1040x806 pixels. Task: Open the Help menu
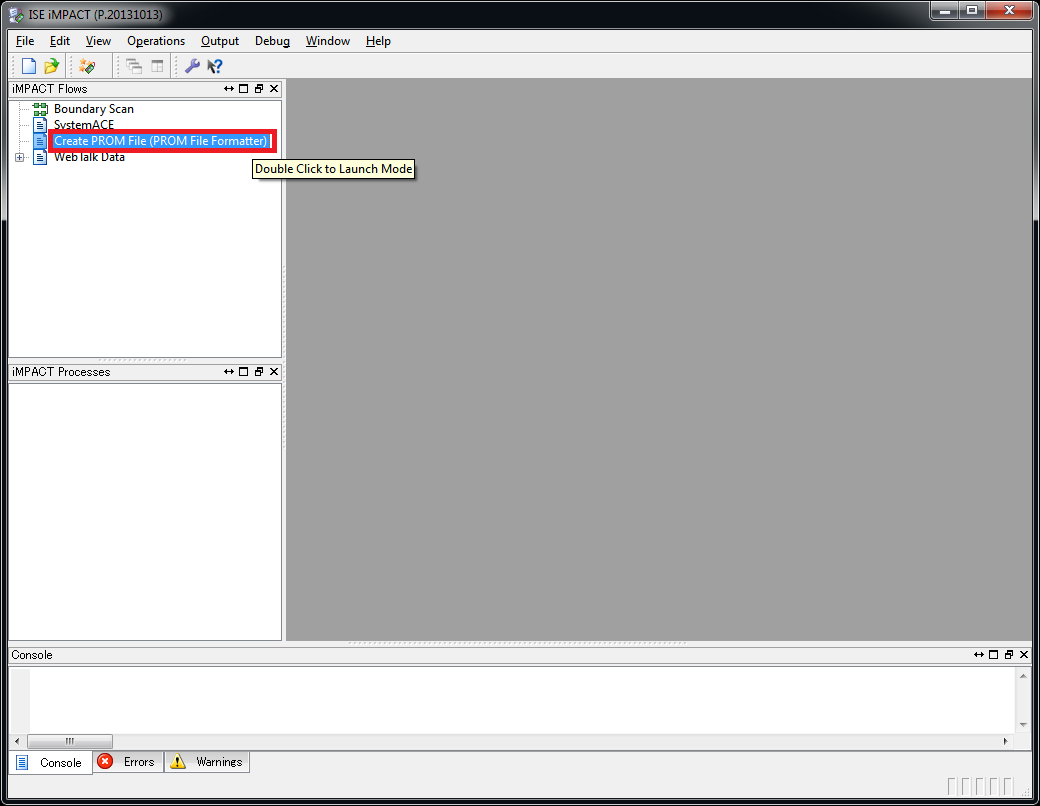pyautogui.click(x=378, y=41)
